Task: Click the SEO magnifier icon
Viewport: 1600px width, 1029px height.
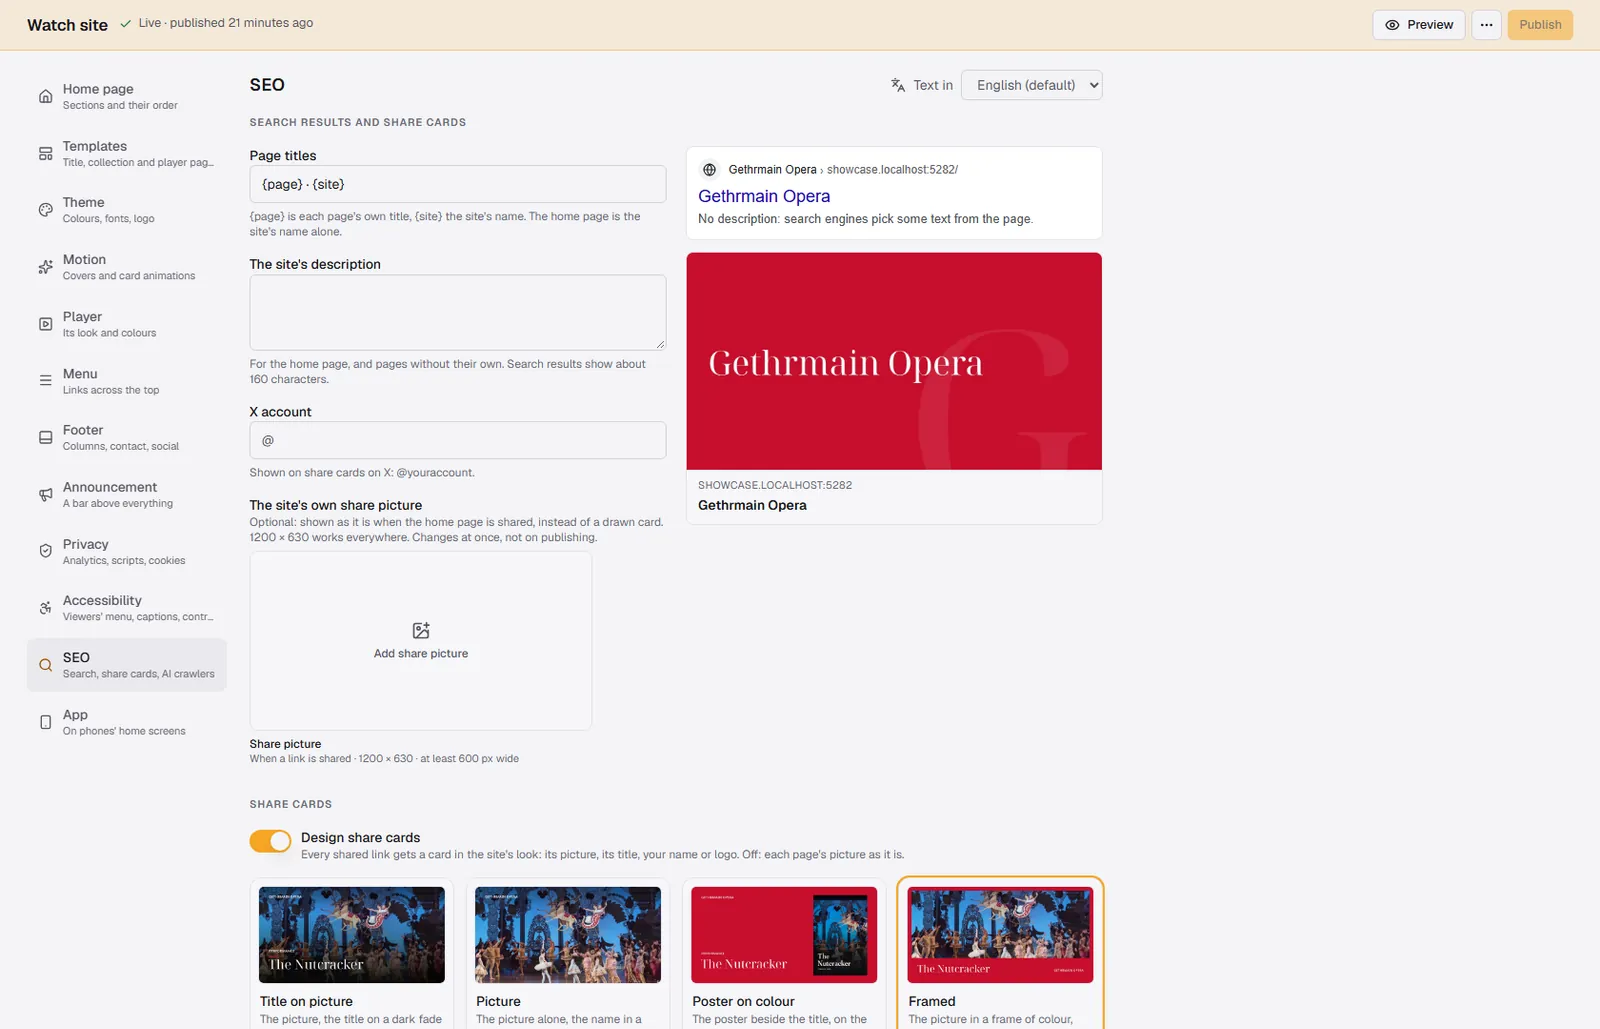Action: [x=45, y=665]
